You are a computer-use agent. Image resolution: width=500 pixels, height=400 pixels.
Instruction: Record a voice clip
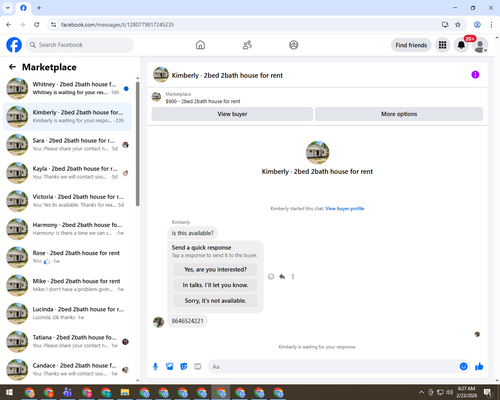(155, 367)
